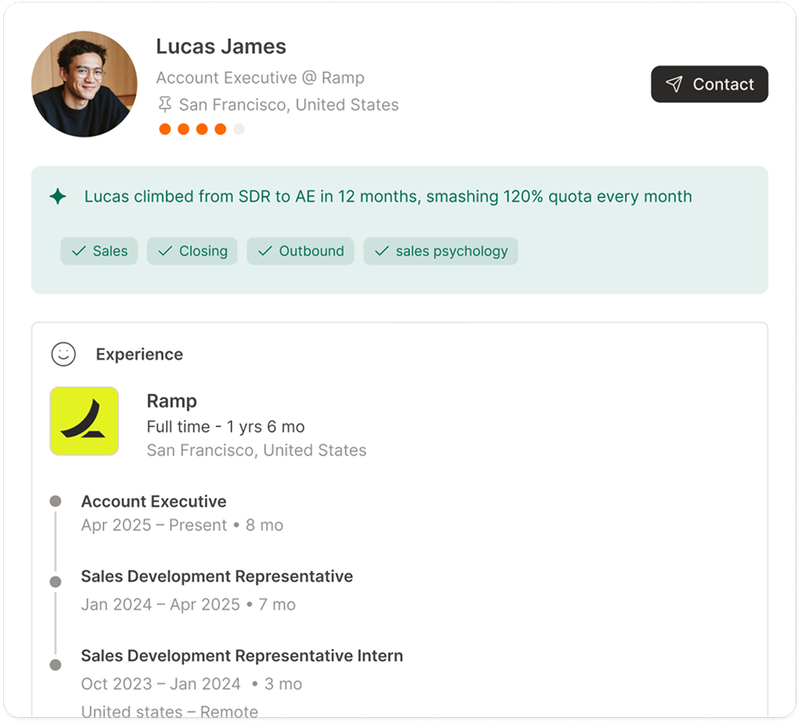This screenshot has height=722, width=800.
Task: Click United states – Remote text
Action: coord(169,711)
